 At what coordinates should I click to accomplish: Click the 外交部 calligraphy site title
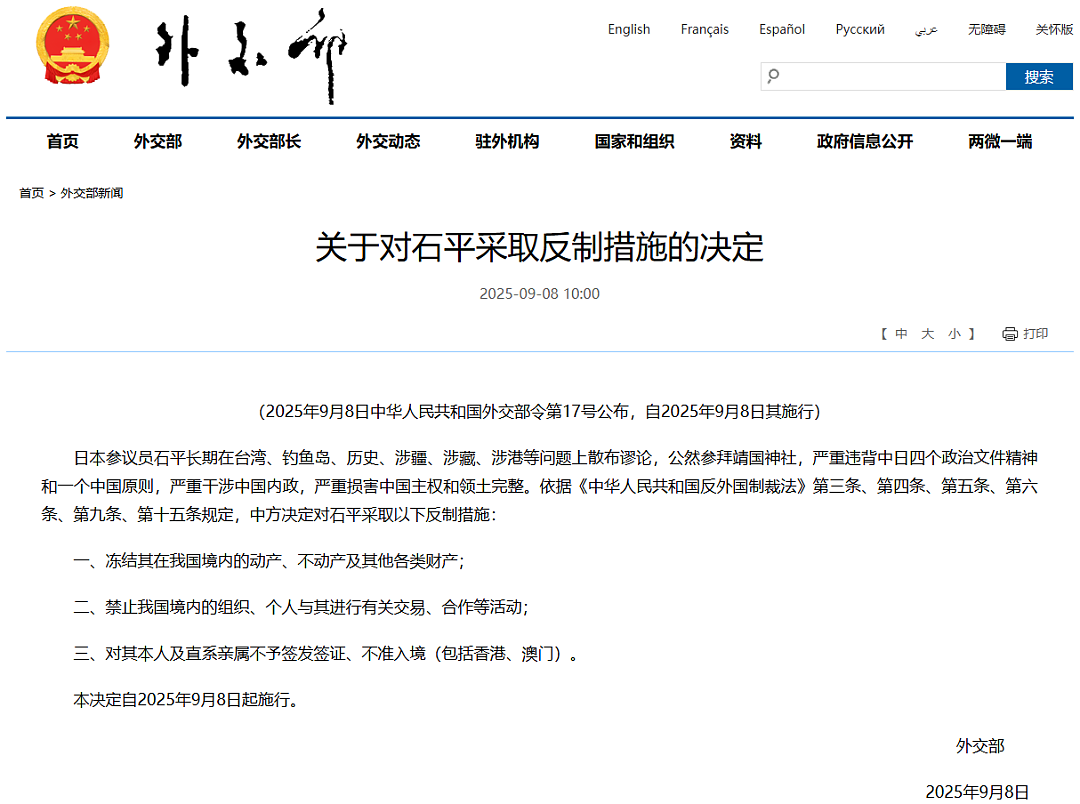pyautogui.click(x=251, y=54)
